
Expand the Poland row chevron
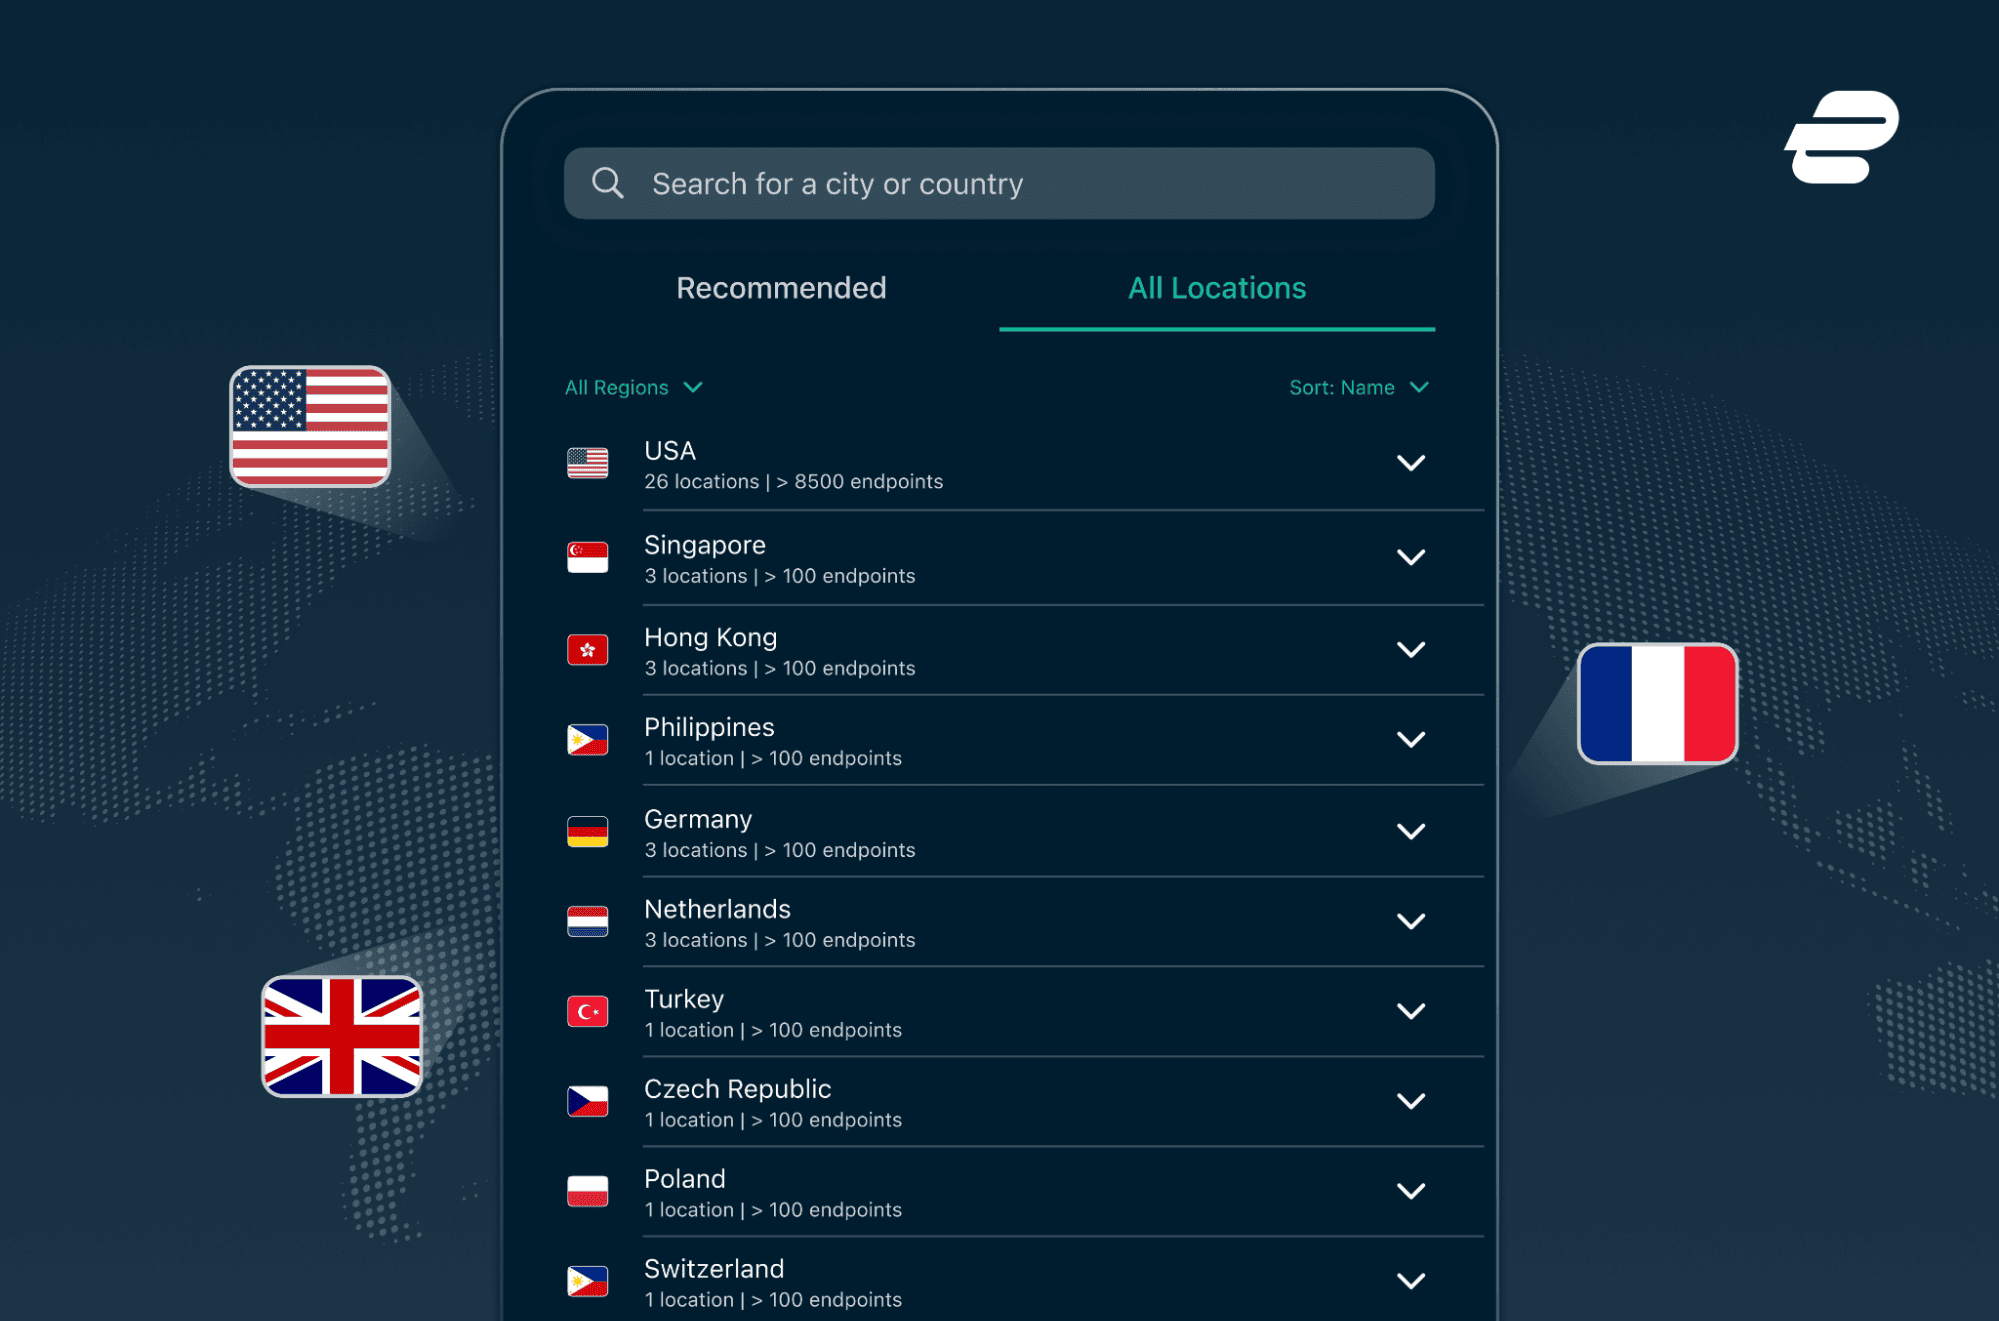point(1410,1191)
